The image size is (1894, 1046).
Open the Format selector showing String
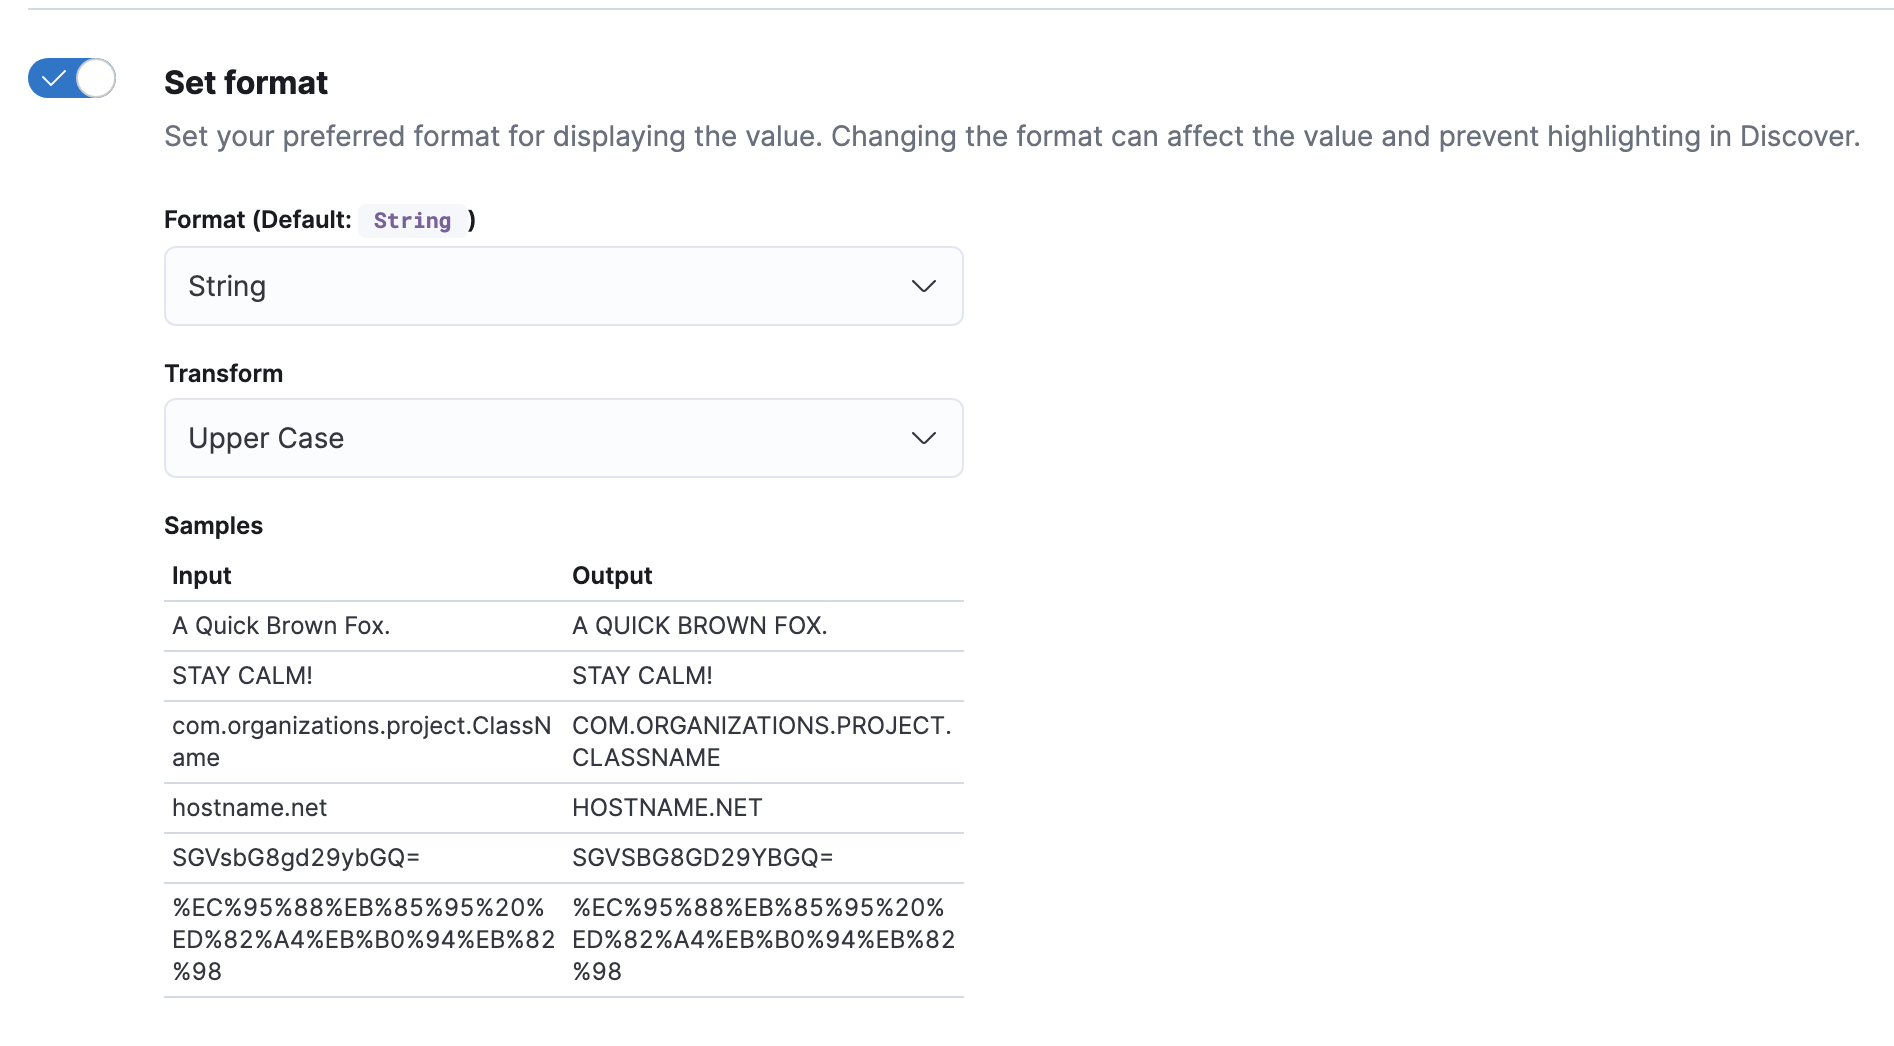pyautogui.click(x=563, y=286)
